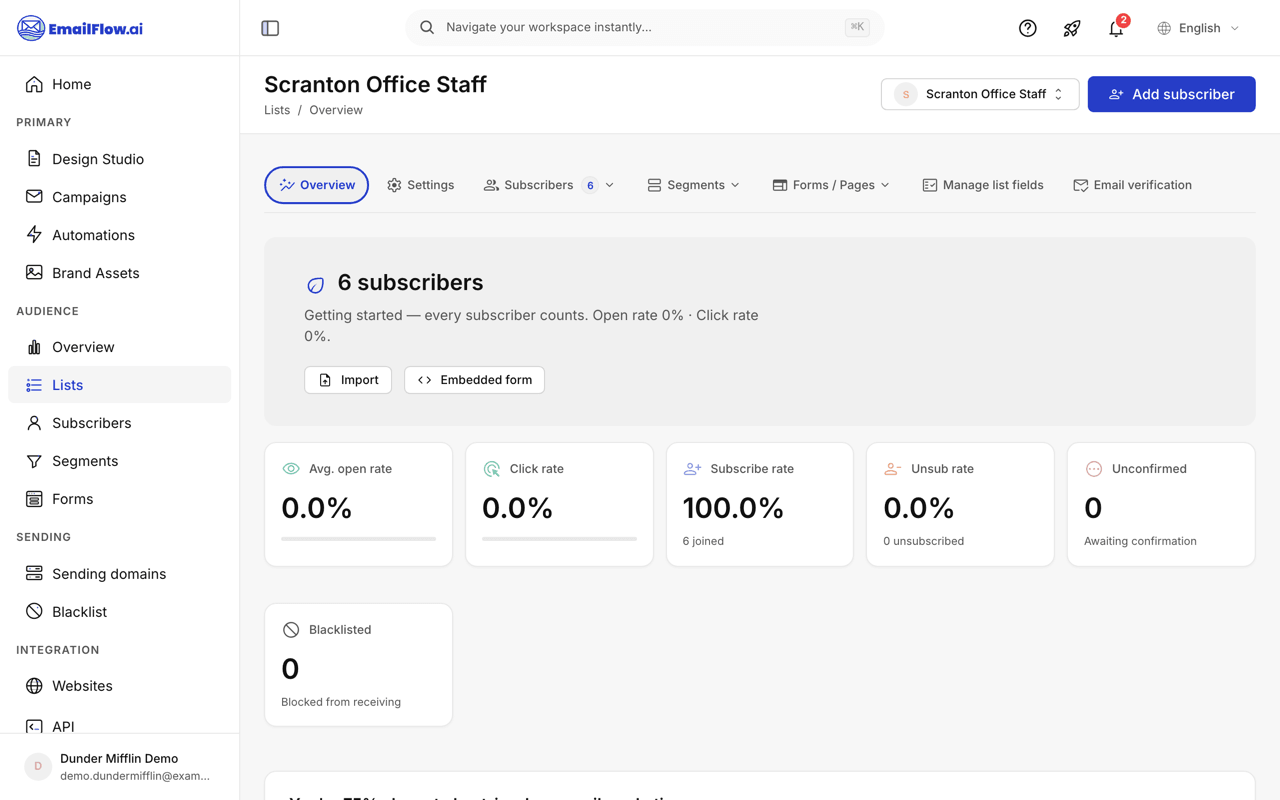Click the Overview breadcrumb text
This screenshot has width=1280, height=800.
click(x=336, y=110)
